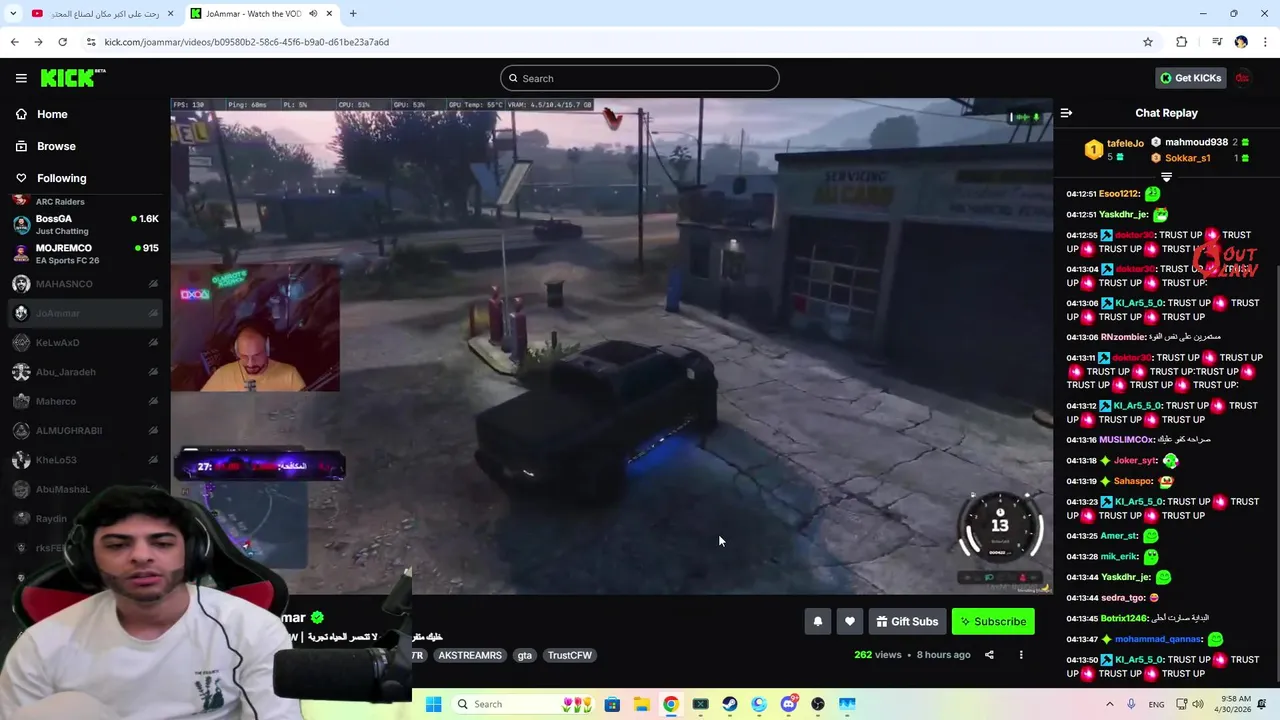The image size is (1280, 720).
Task: Click the Get KICKs button
Action: [1190, 78]
